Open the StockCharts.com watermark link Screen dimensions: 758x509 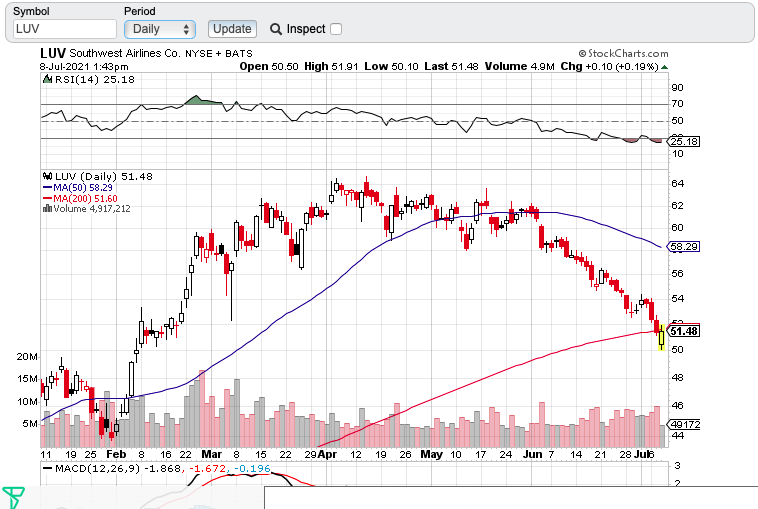coord(632,52)
